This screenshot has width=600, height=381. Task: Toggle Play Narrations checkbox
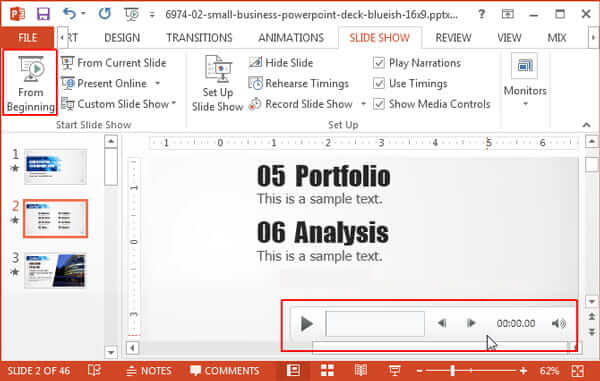[378, 63]
